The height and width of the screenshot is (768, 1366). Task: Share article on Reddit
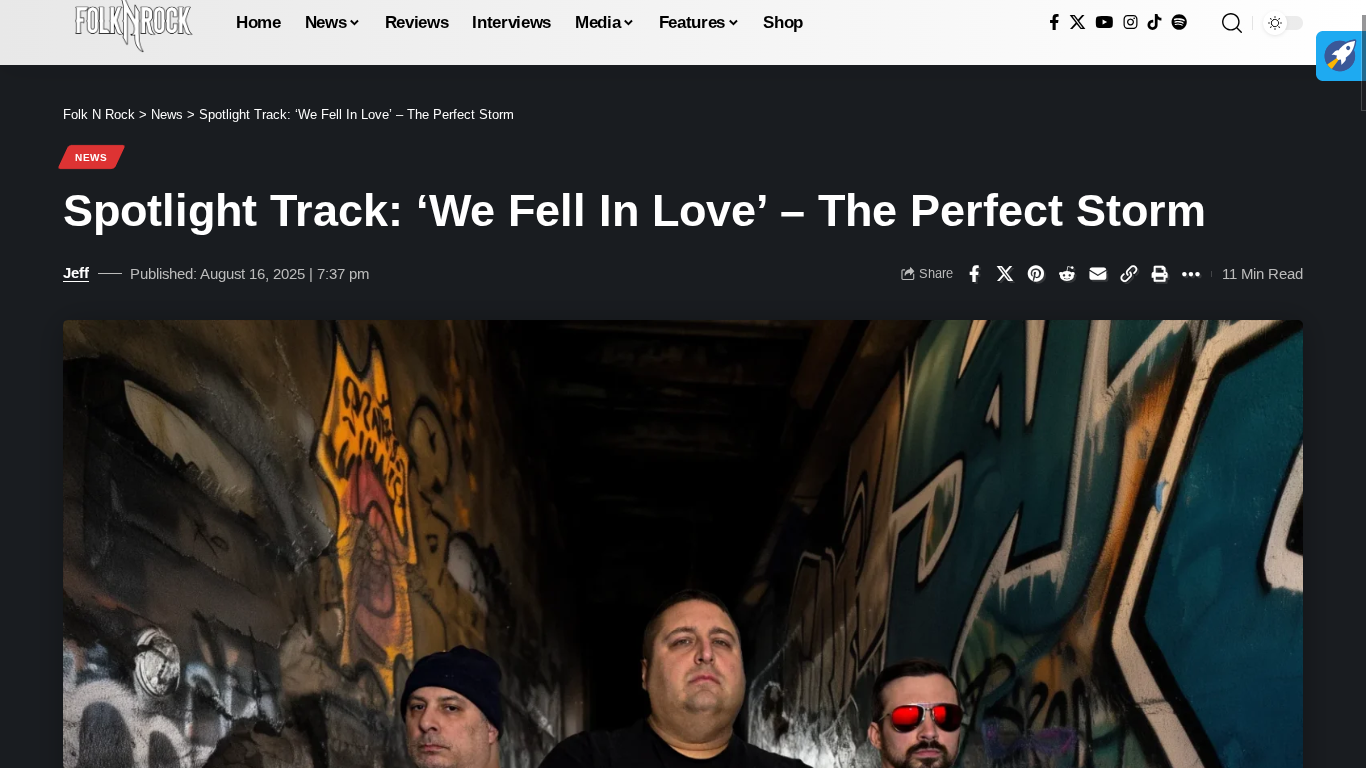[1067, 274]
